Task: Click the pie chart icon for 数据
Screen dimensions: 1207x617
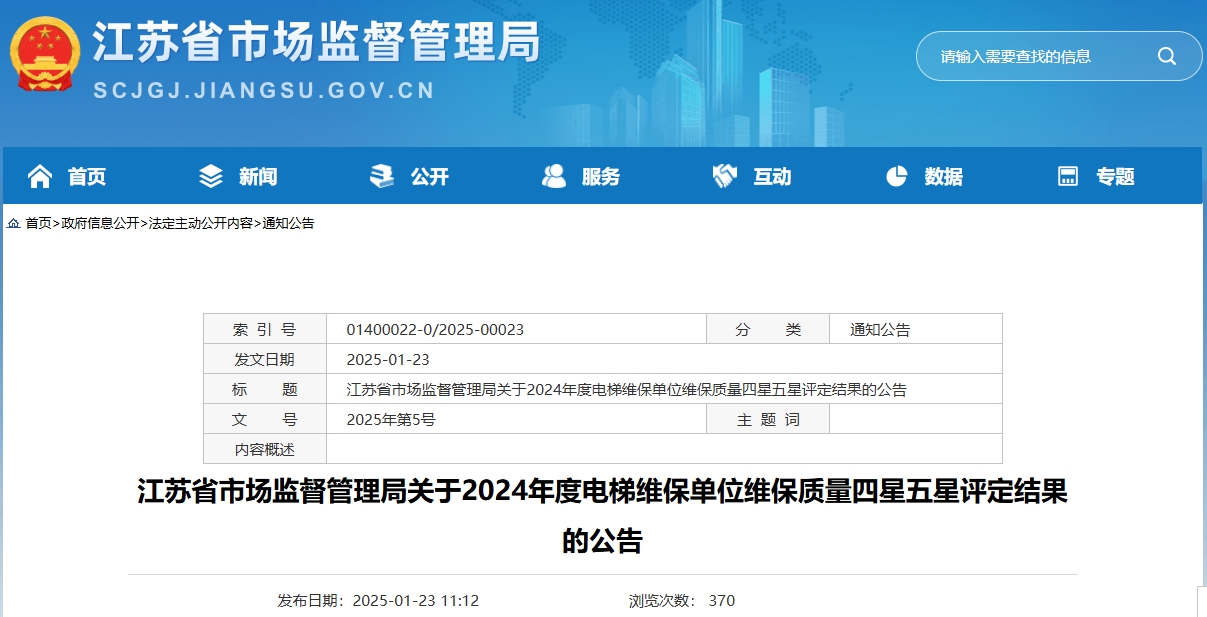Action: pyautogui.click(x=896, y=177)
